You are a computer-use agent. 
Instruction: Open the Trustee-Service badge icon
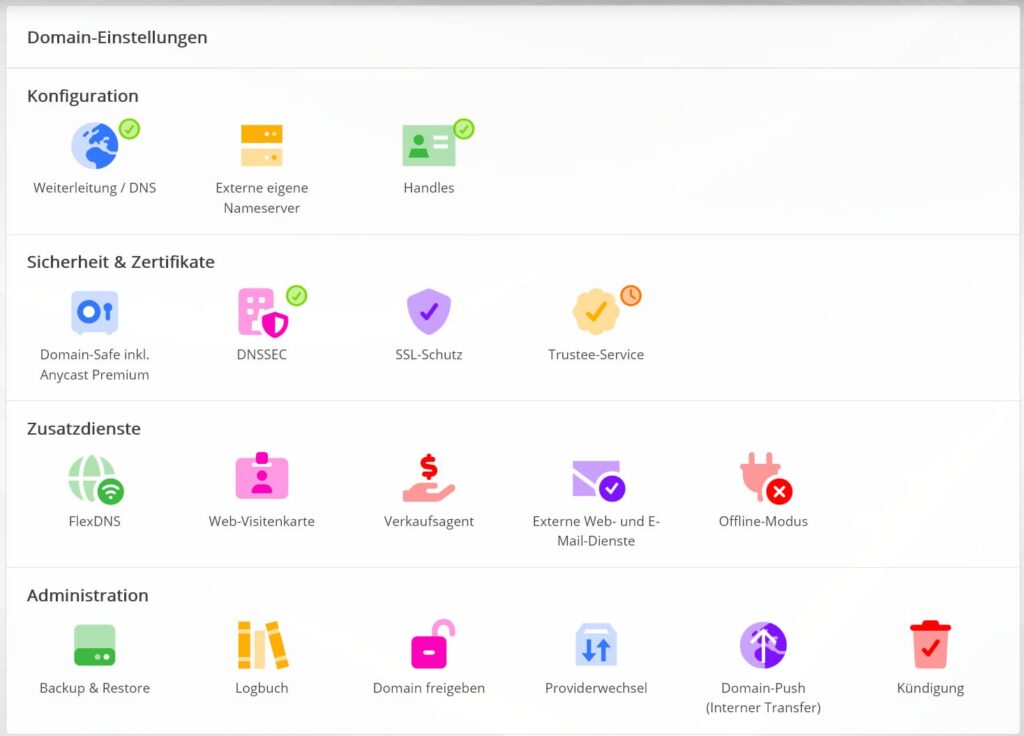(596, 312)
